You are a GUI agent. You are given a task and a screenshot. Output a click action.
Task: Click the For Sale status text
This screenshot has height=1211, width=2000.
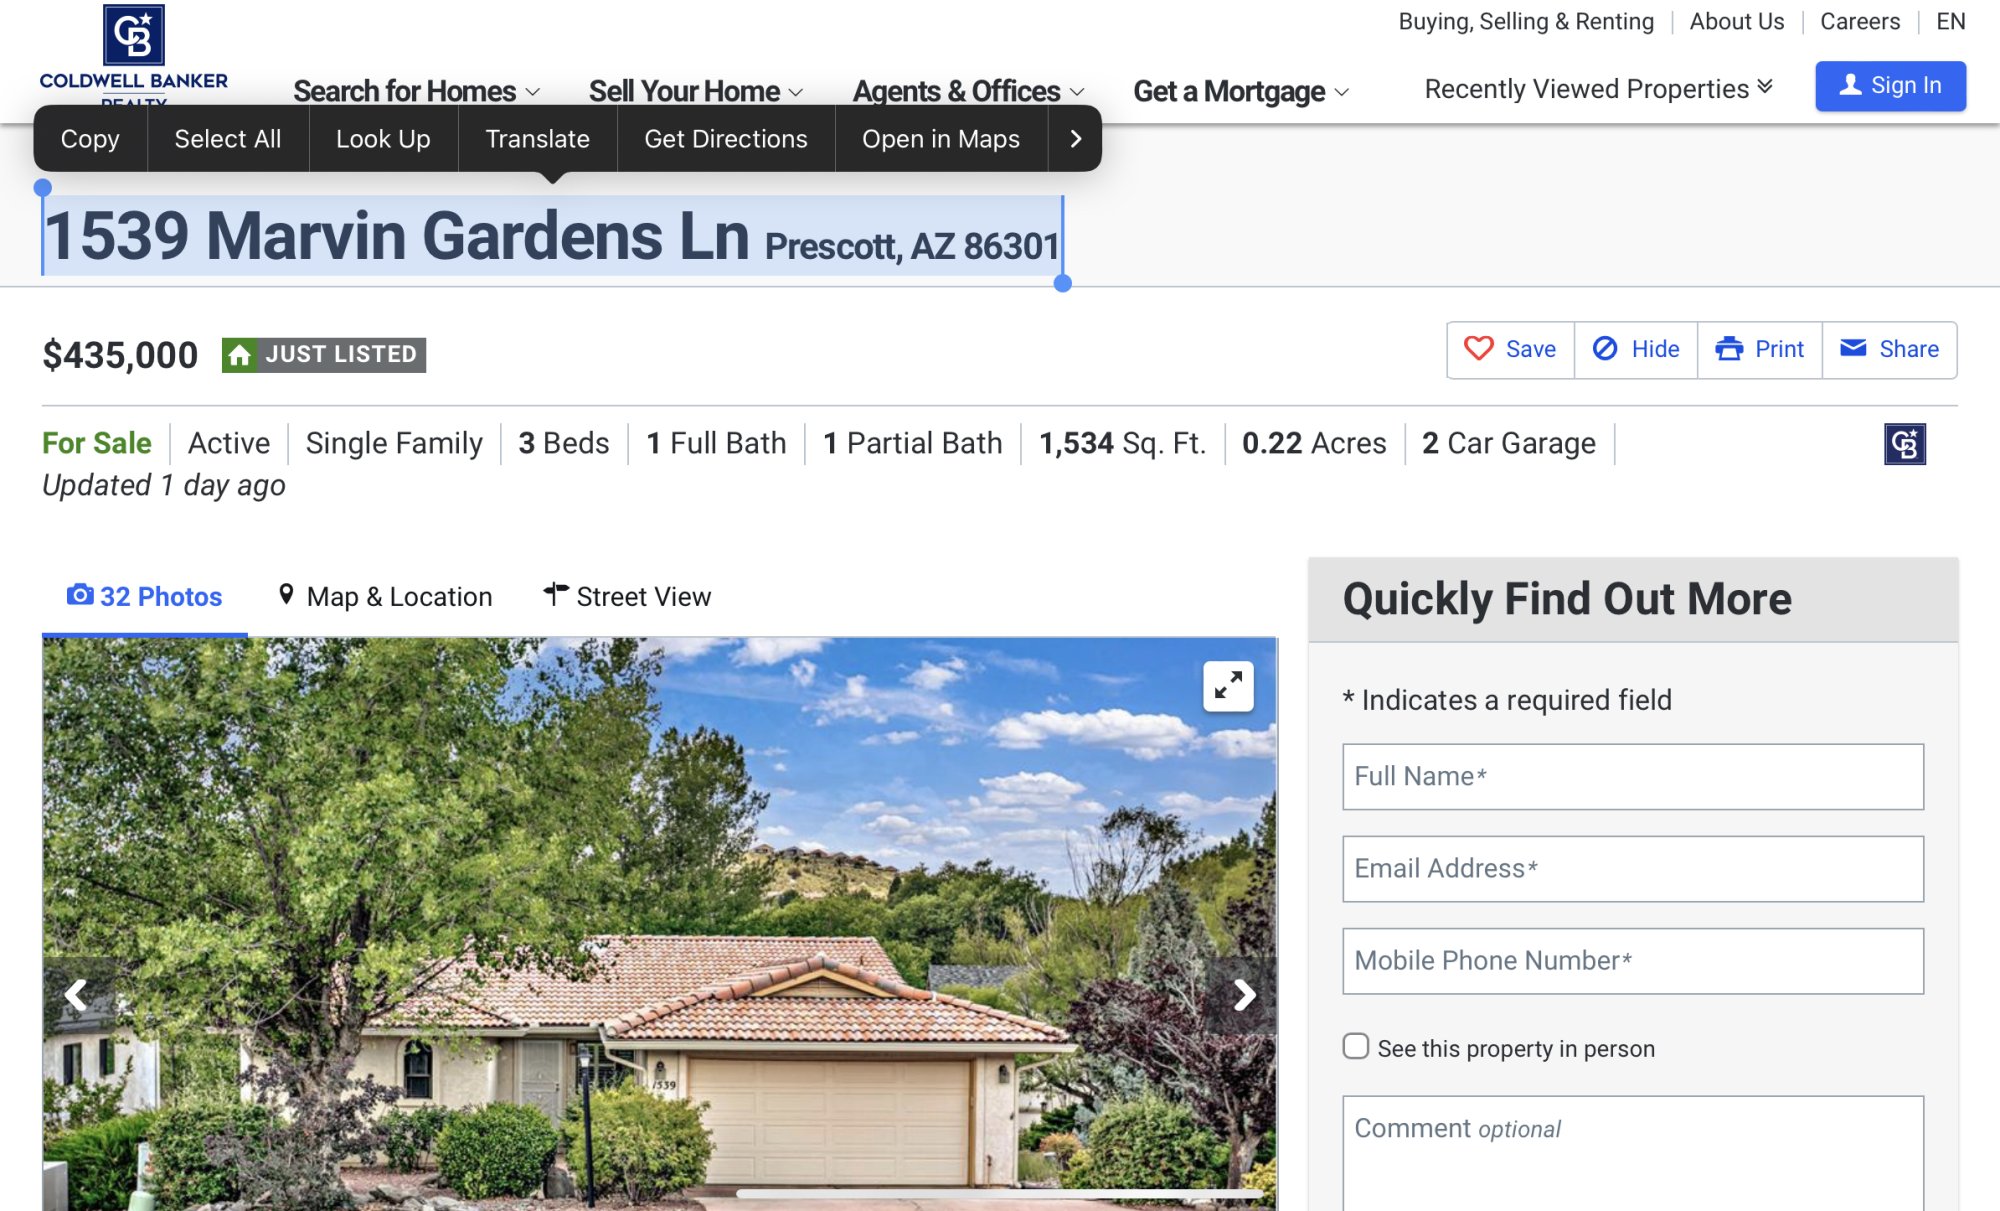click(x=97, y=443)
